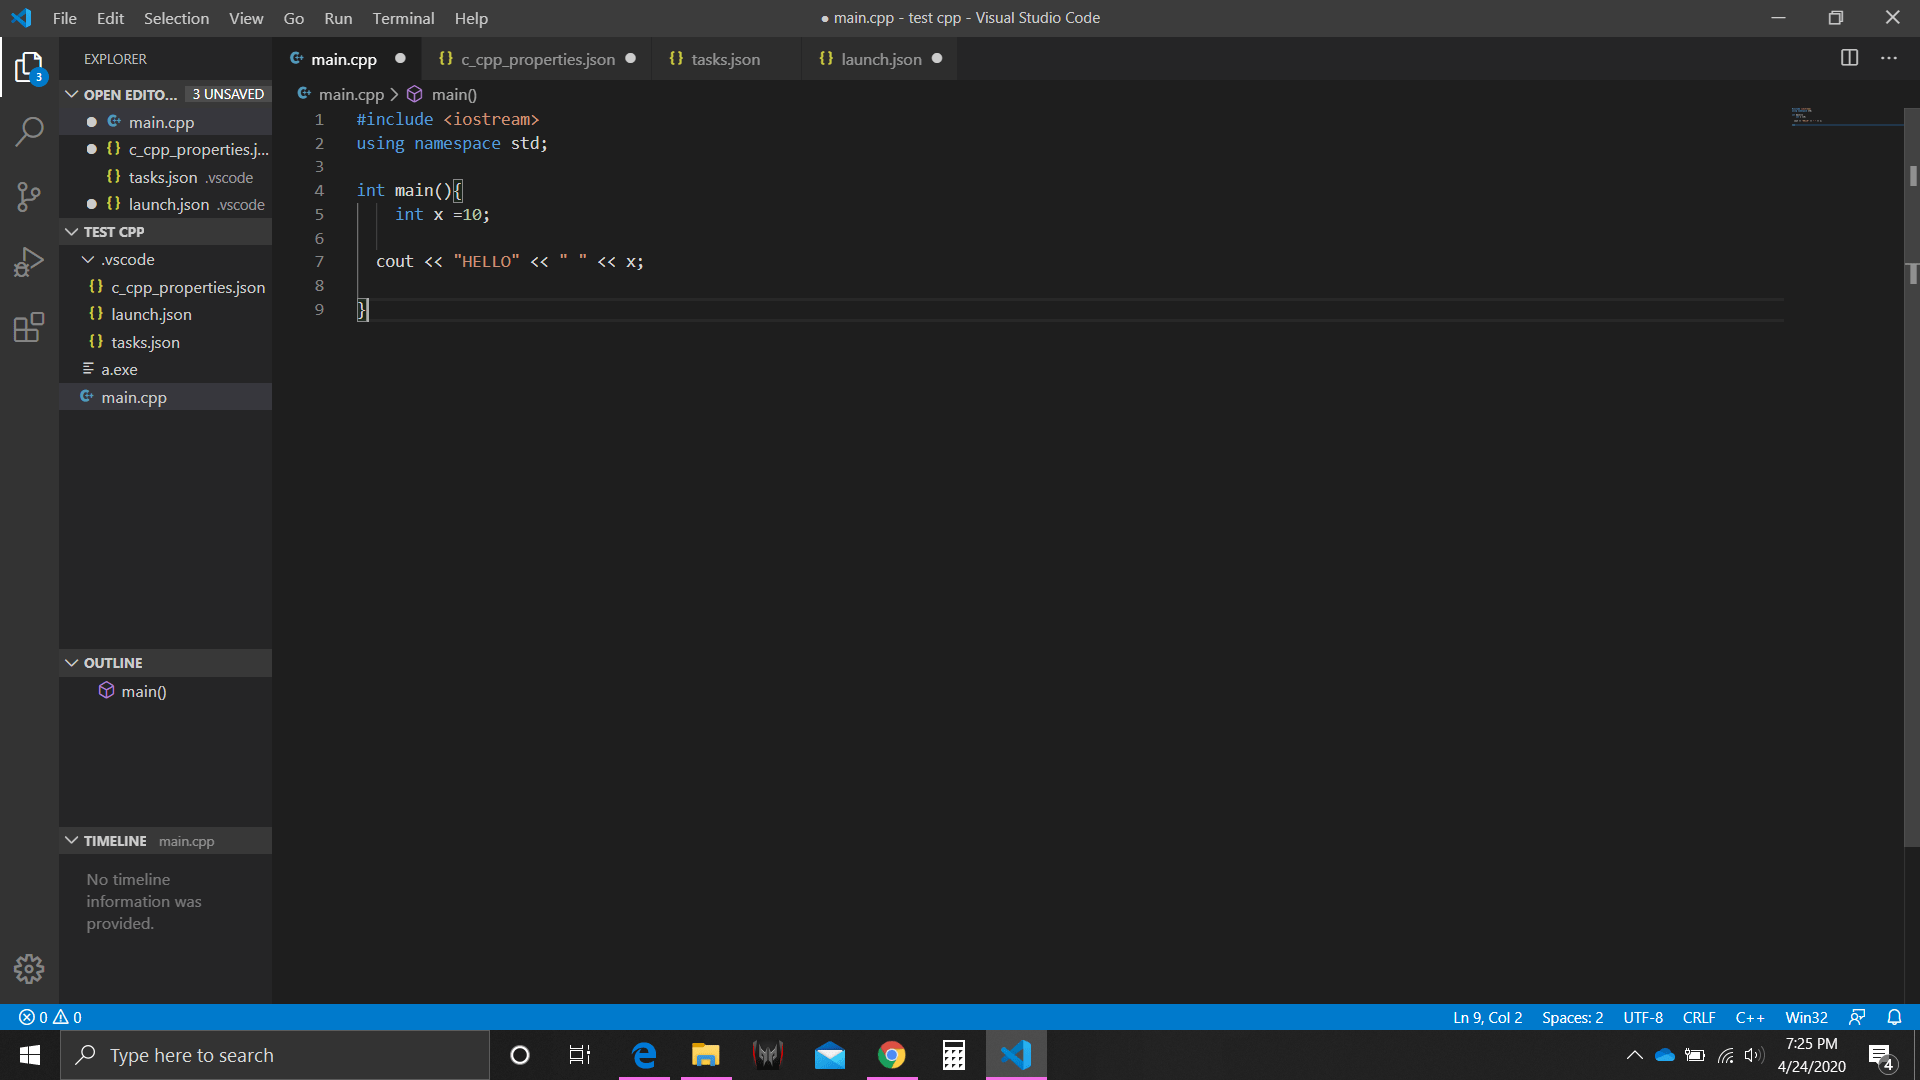Open Cortana circle icon
Screen dimensions: 1920x1080
pyautogui.click(x=519, y=1055)
